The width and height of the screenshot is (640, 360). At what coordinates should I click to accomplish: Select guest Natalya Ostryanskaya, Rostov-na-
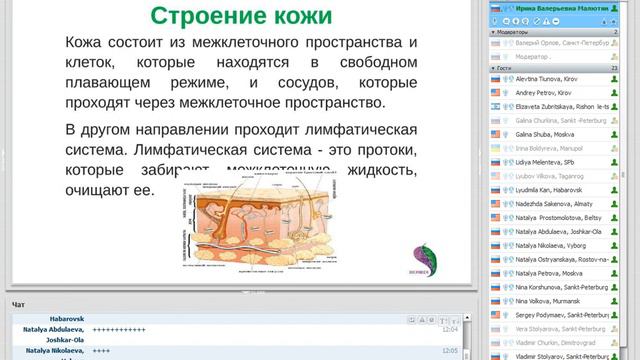pos(554,260)
